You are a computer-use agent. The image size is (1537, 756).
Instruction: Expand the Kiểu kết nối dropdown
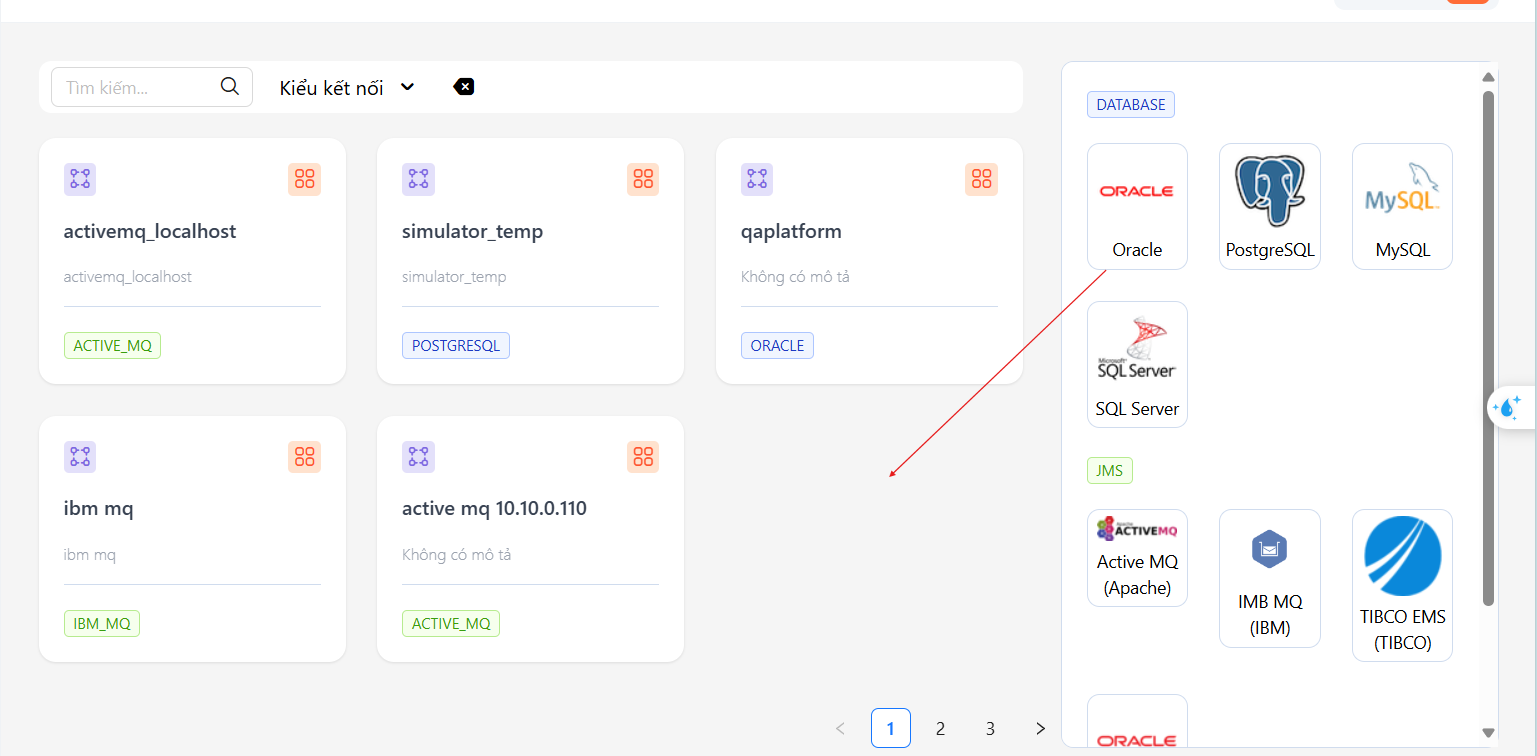pyautogui.click(x=347, y=87)
